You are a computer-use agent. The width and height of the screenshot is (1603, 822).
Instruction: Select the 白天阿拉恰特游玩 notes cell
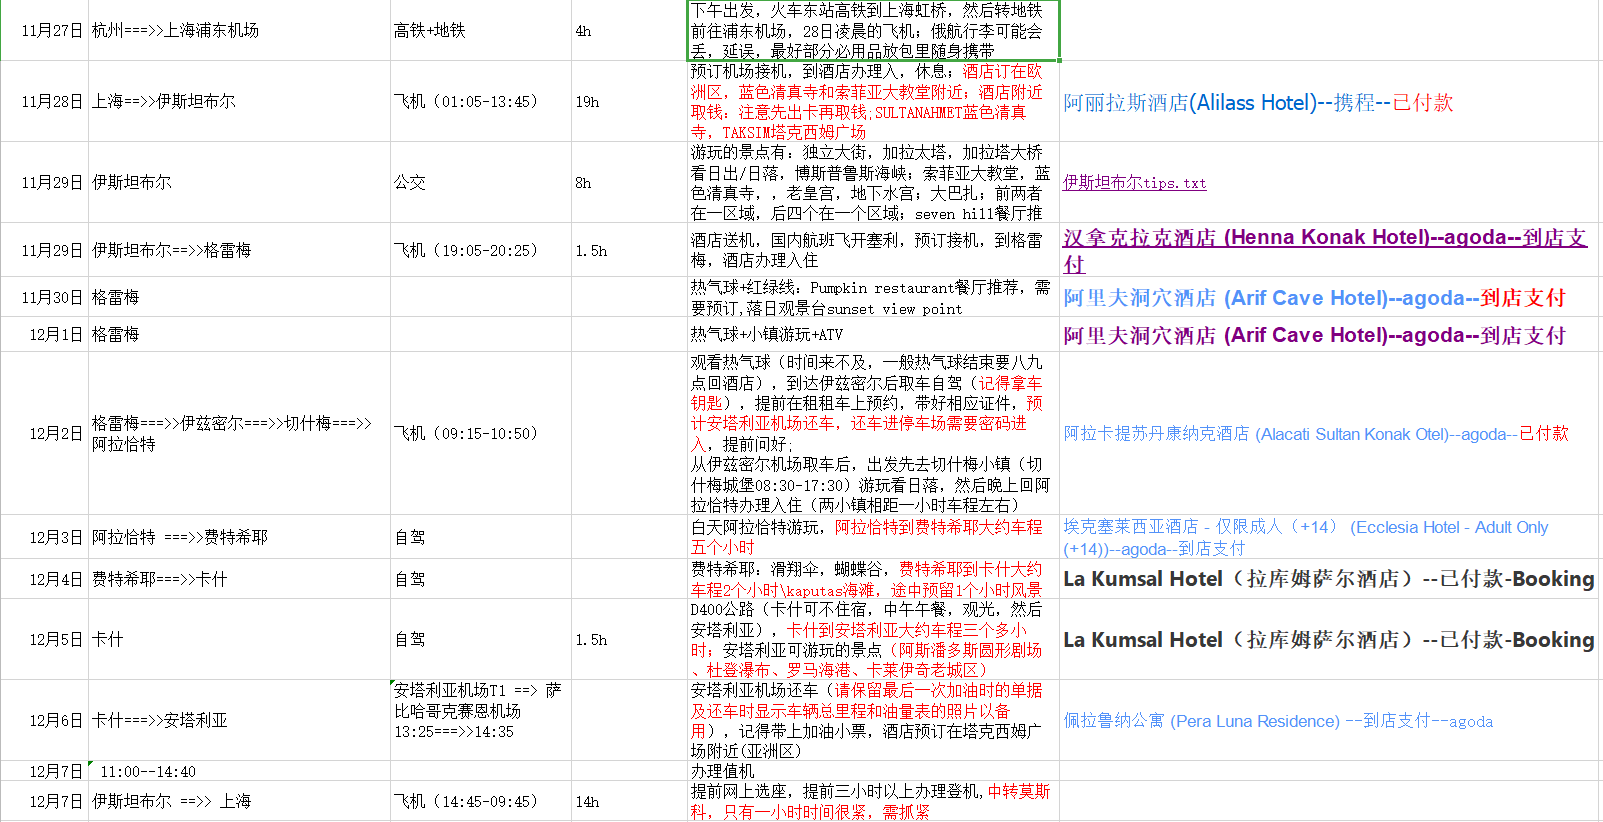[874, 538]
